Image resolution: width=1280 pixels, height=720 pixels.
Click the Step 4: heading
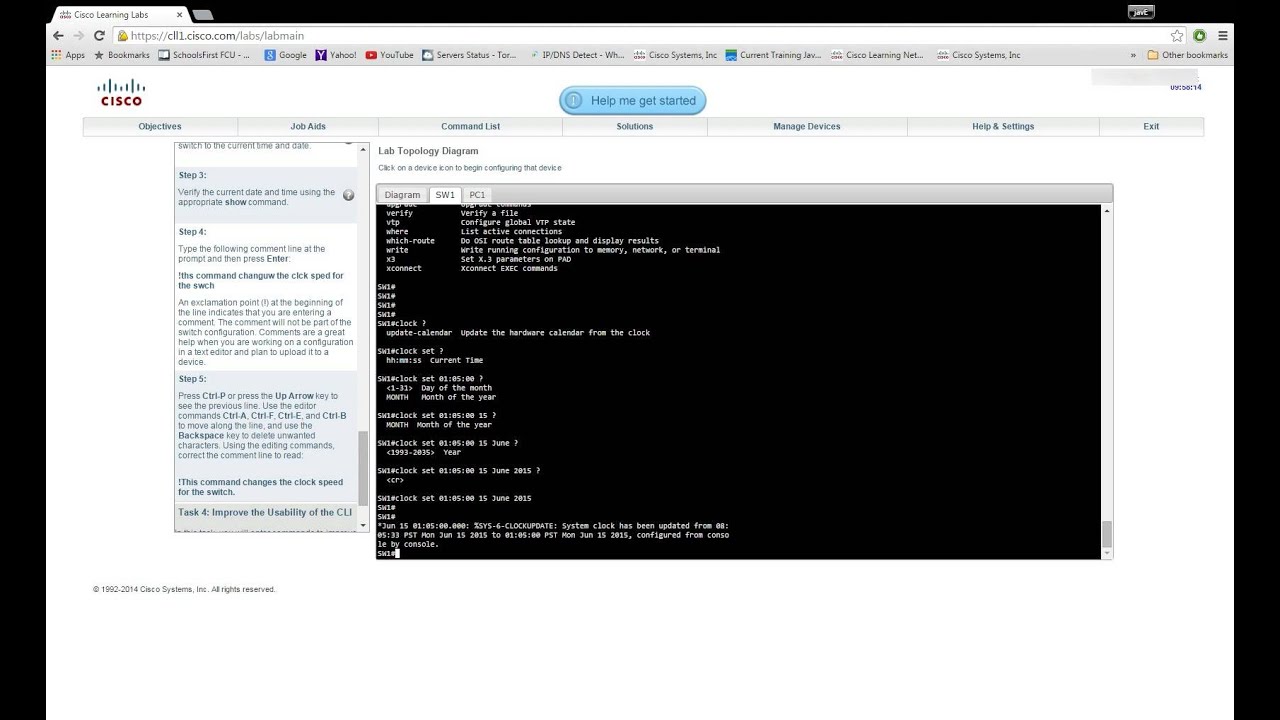tap(192, 232)
